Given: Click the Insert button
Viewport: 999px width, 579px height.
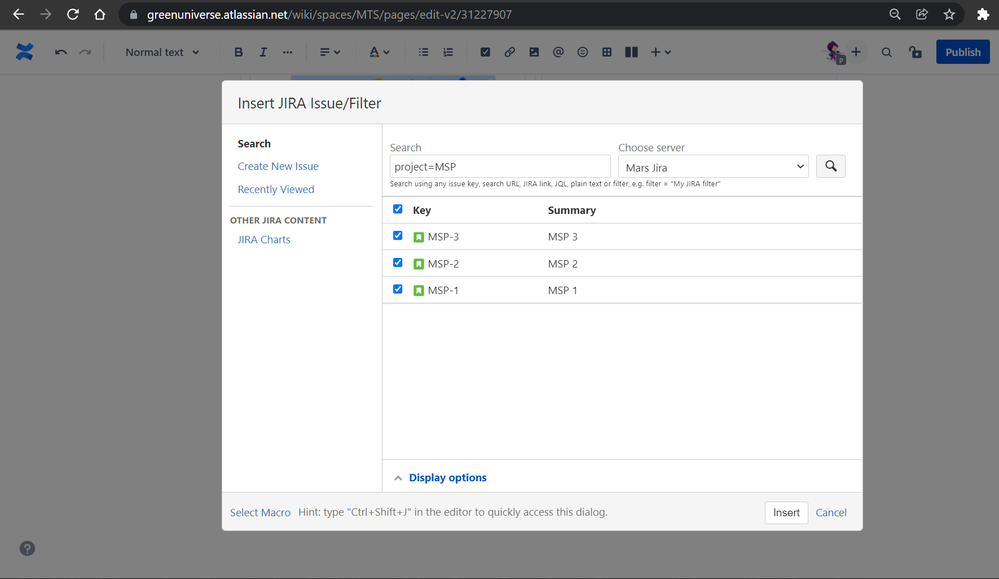Looking at the screenshot, I should 786,512.
